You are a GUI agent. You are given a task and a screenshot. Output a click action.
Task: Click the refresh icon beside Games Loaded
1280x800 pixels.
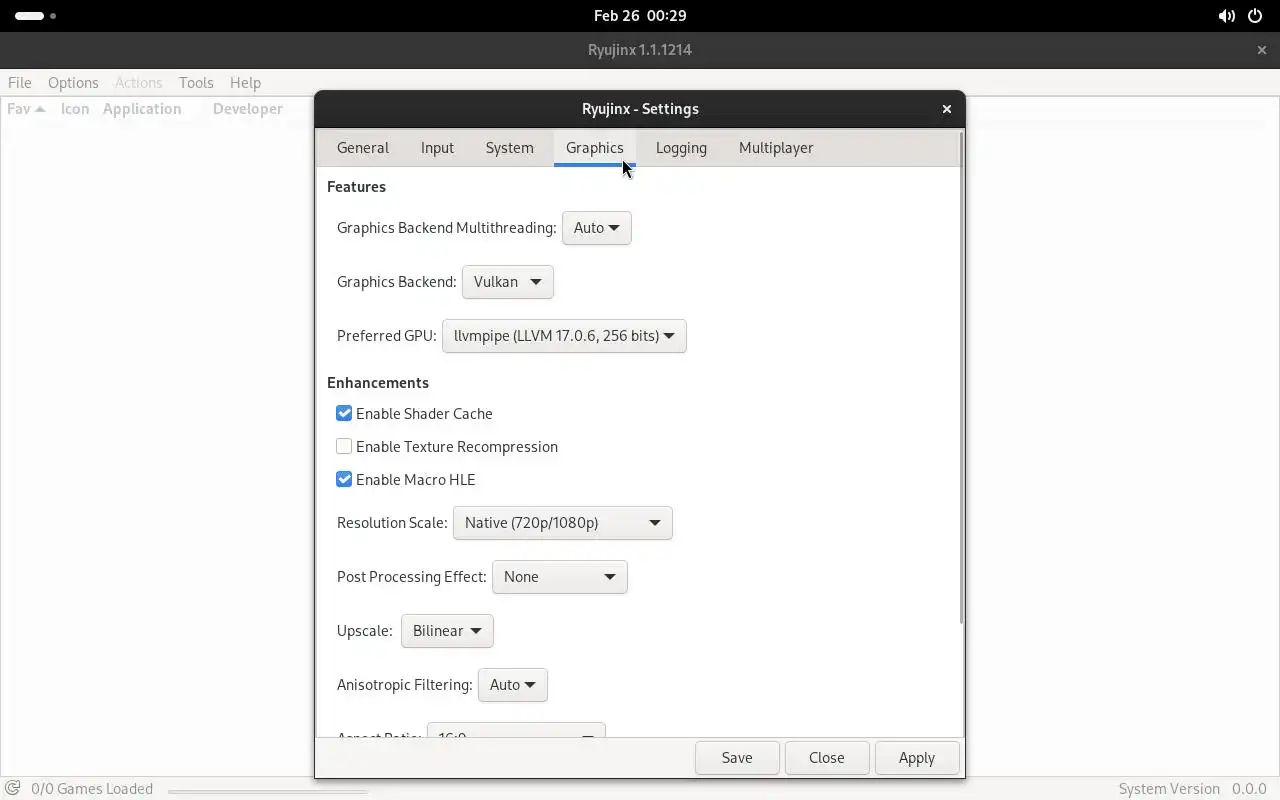[13, 788]
